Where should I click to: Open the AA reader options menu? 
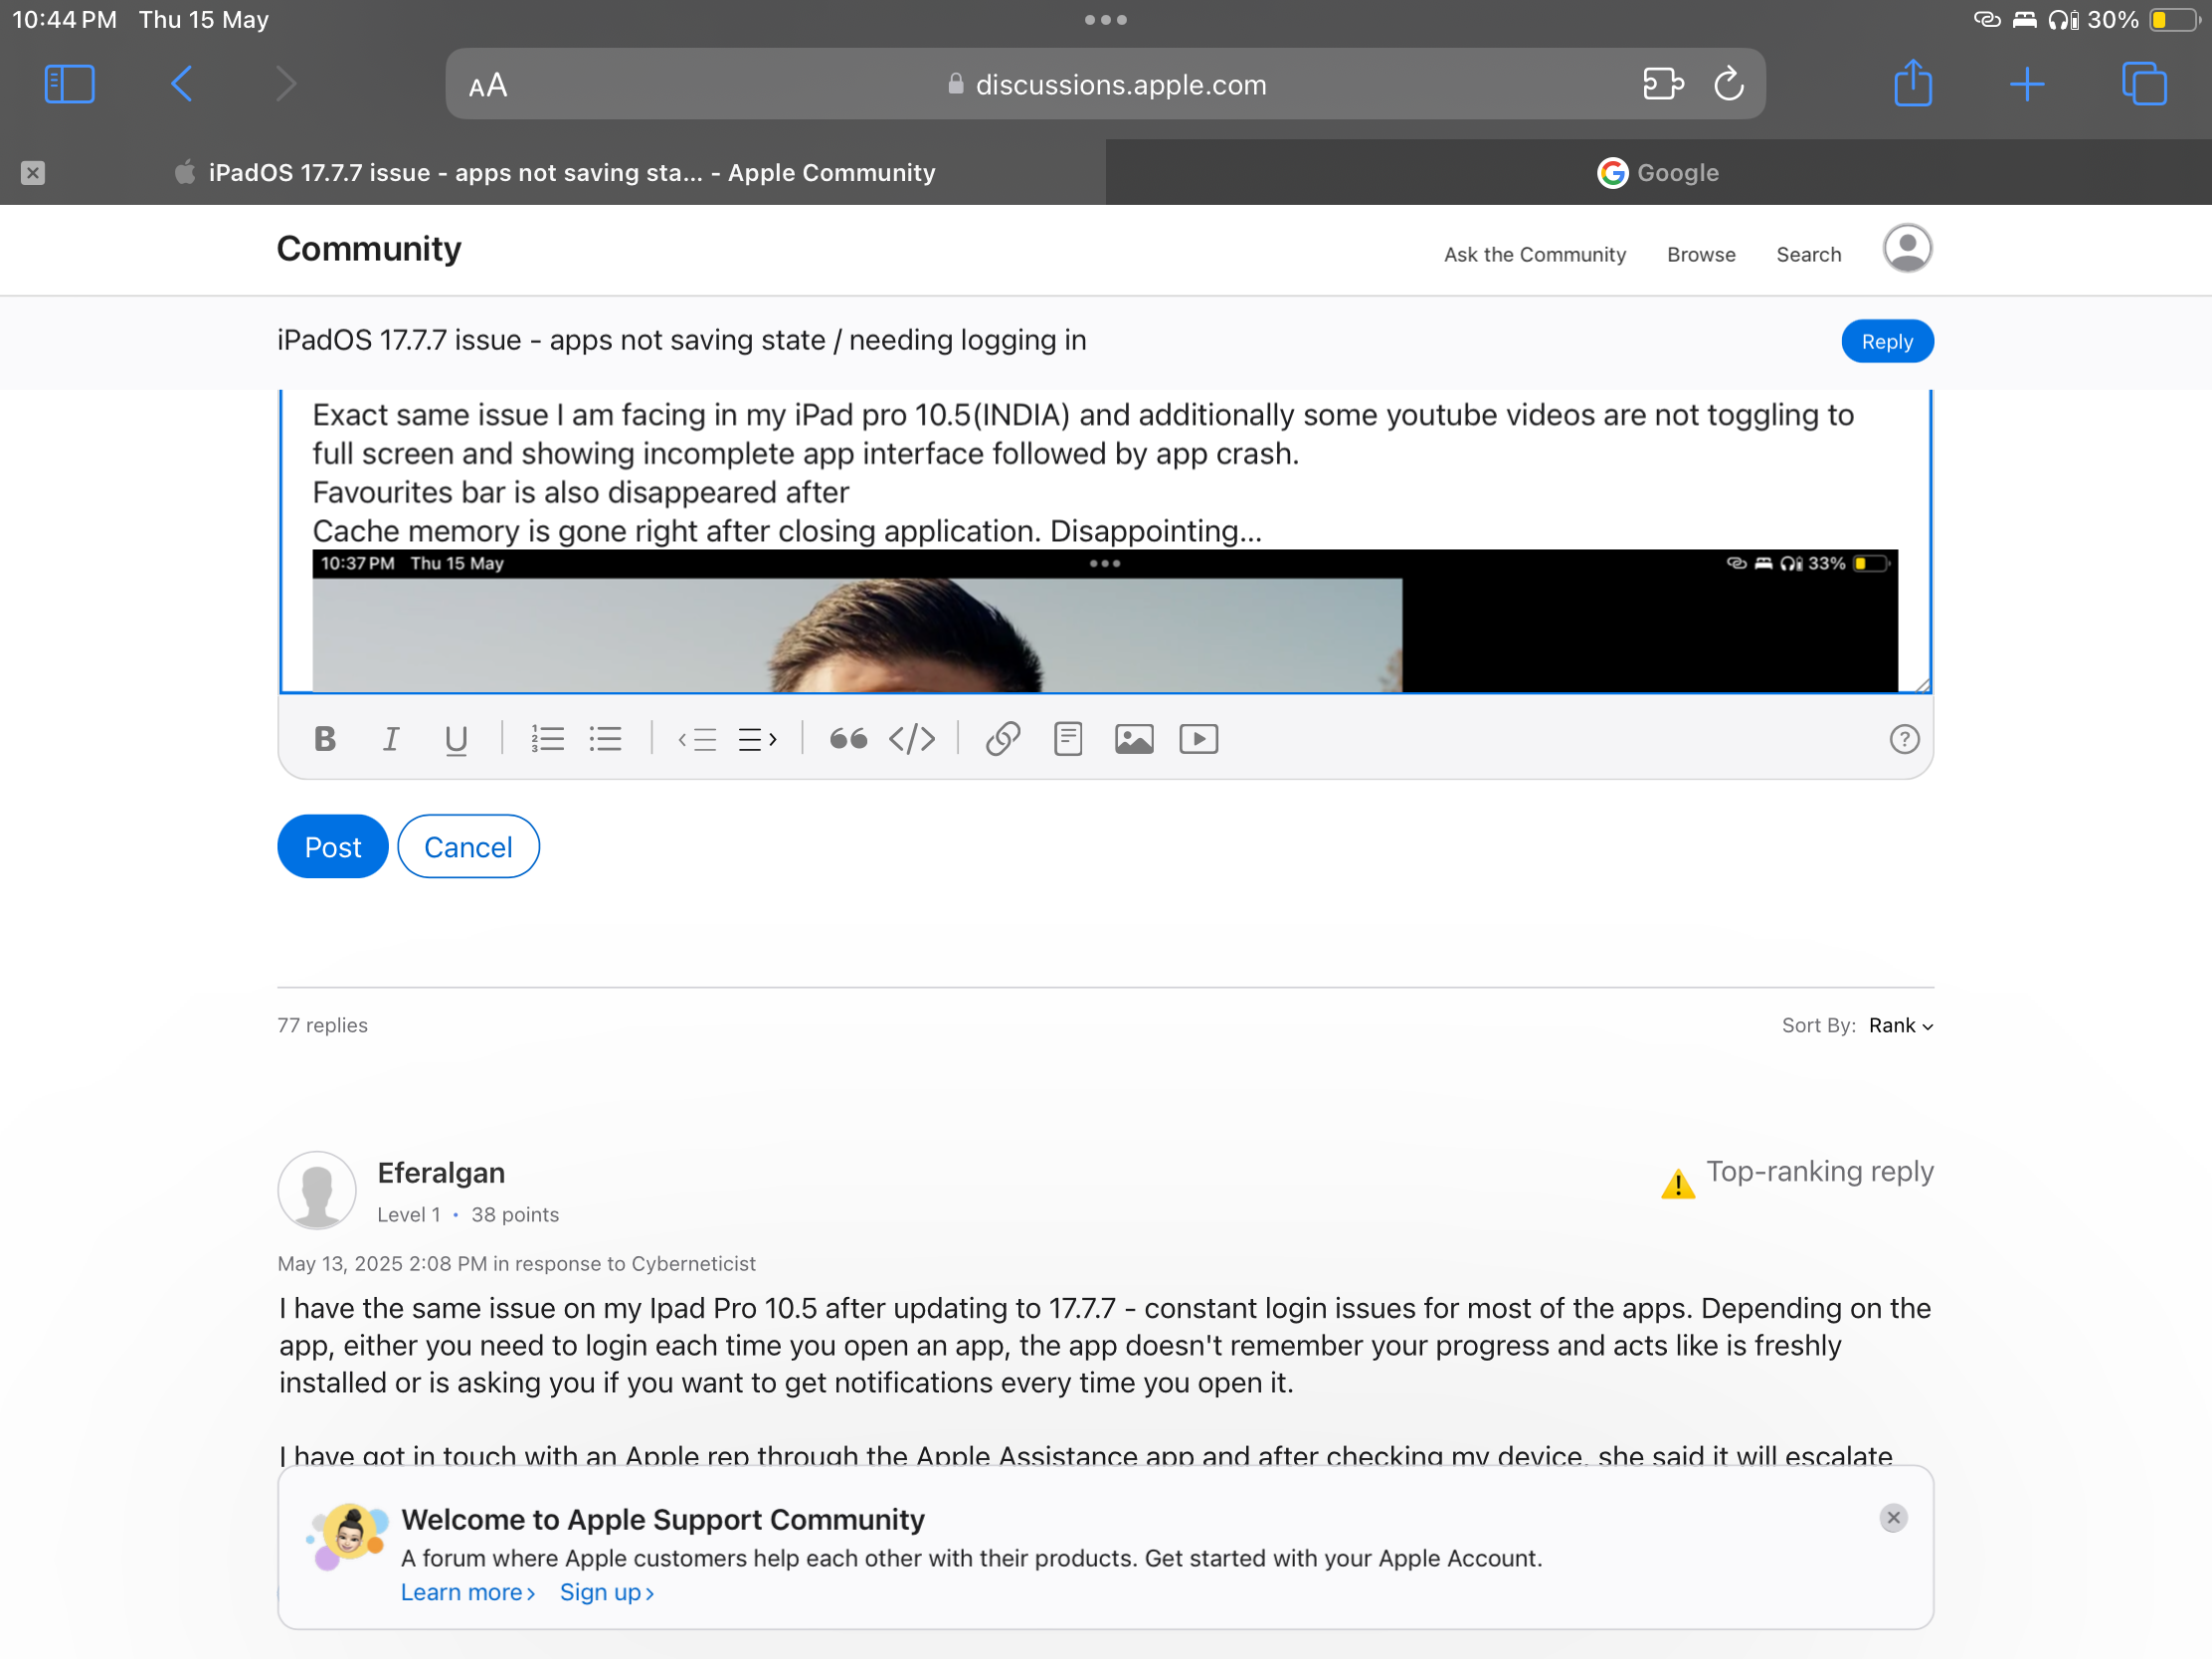pyautogui.click(x=488, y=85)
